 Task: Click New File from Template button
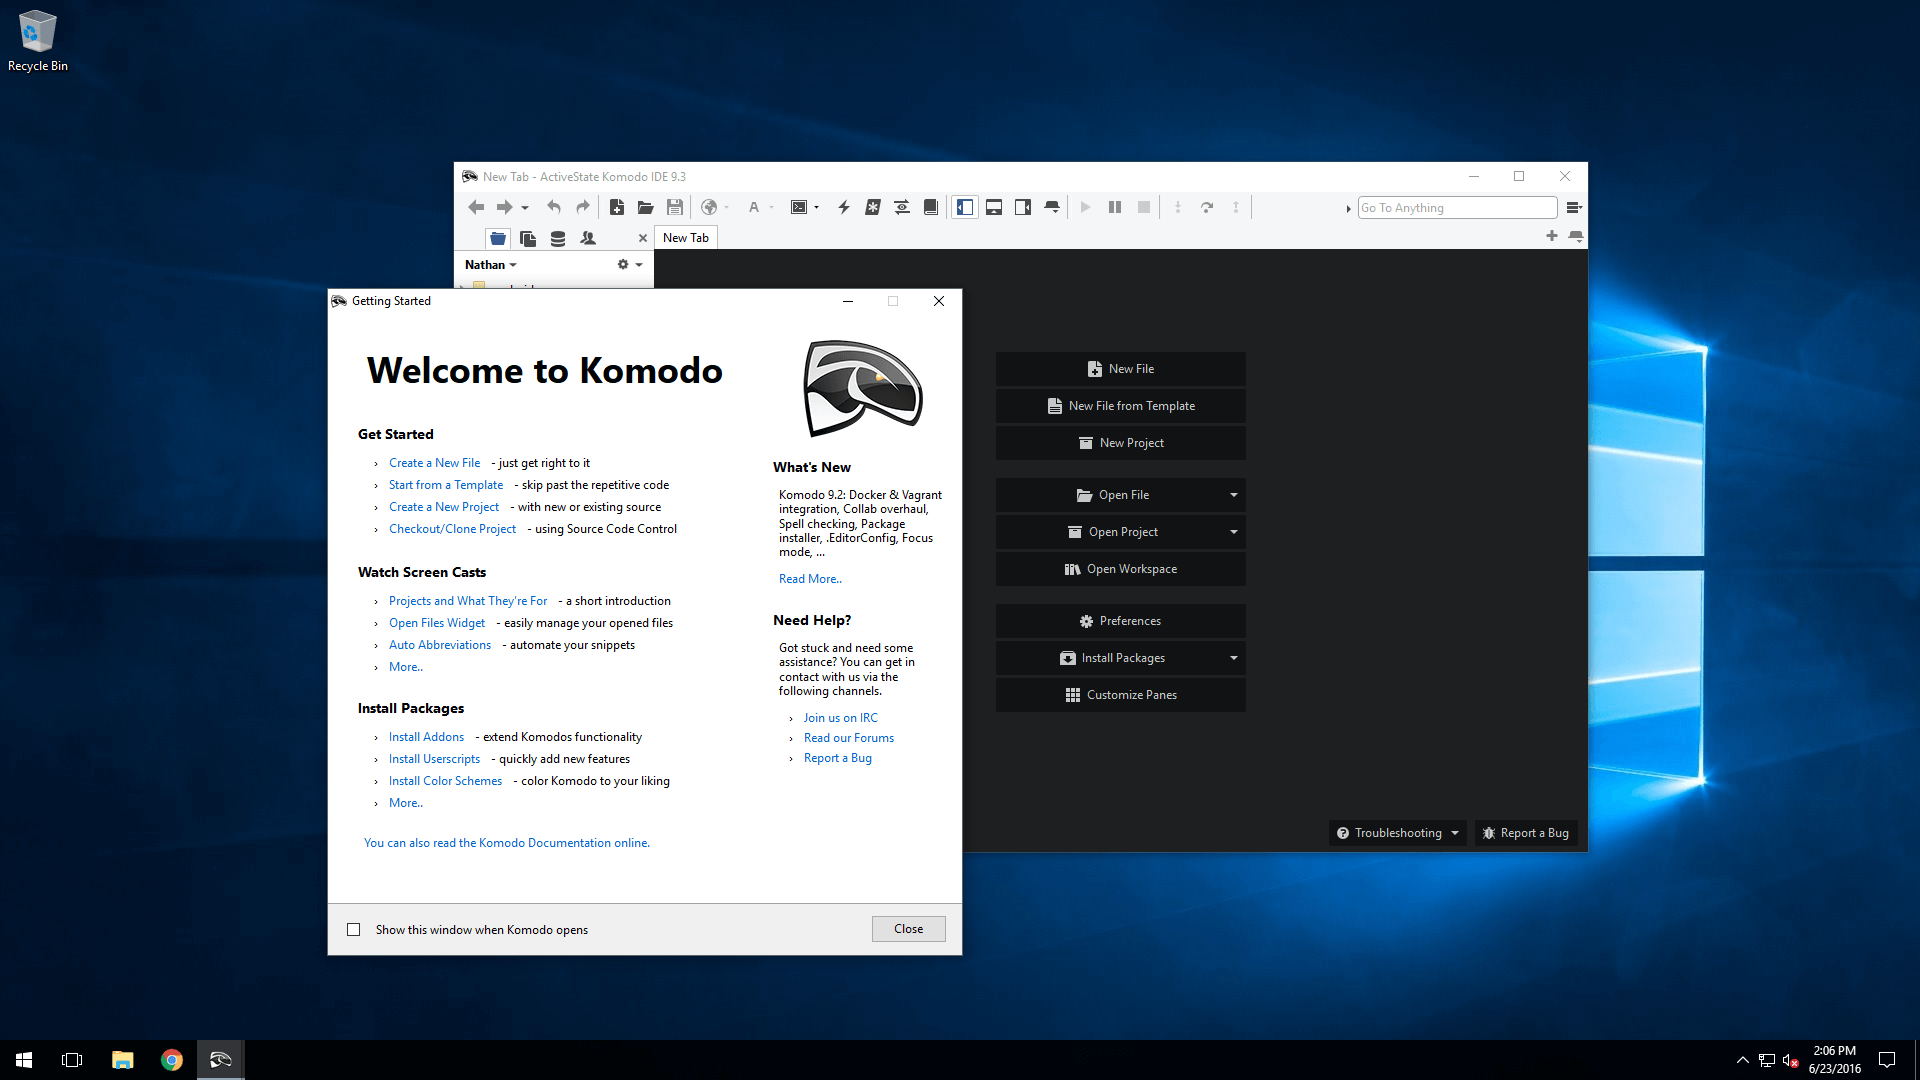[1120, 406]
